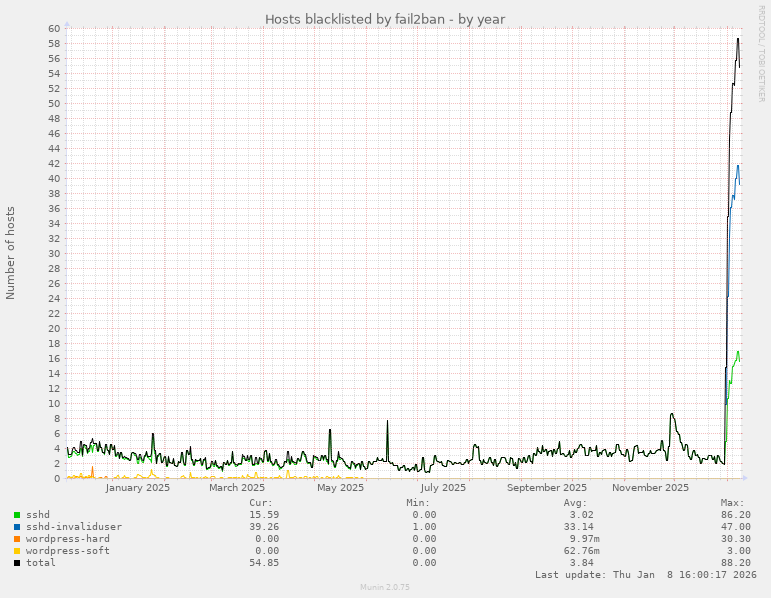Click the 'Avg:' column header
771x598 pixels.
tap(575, 503)
